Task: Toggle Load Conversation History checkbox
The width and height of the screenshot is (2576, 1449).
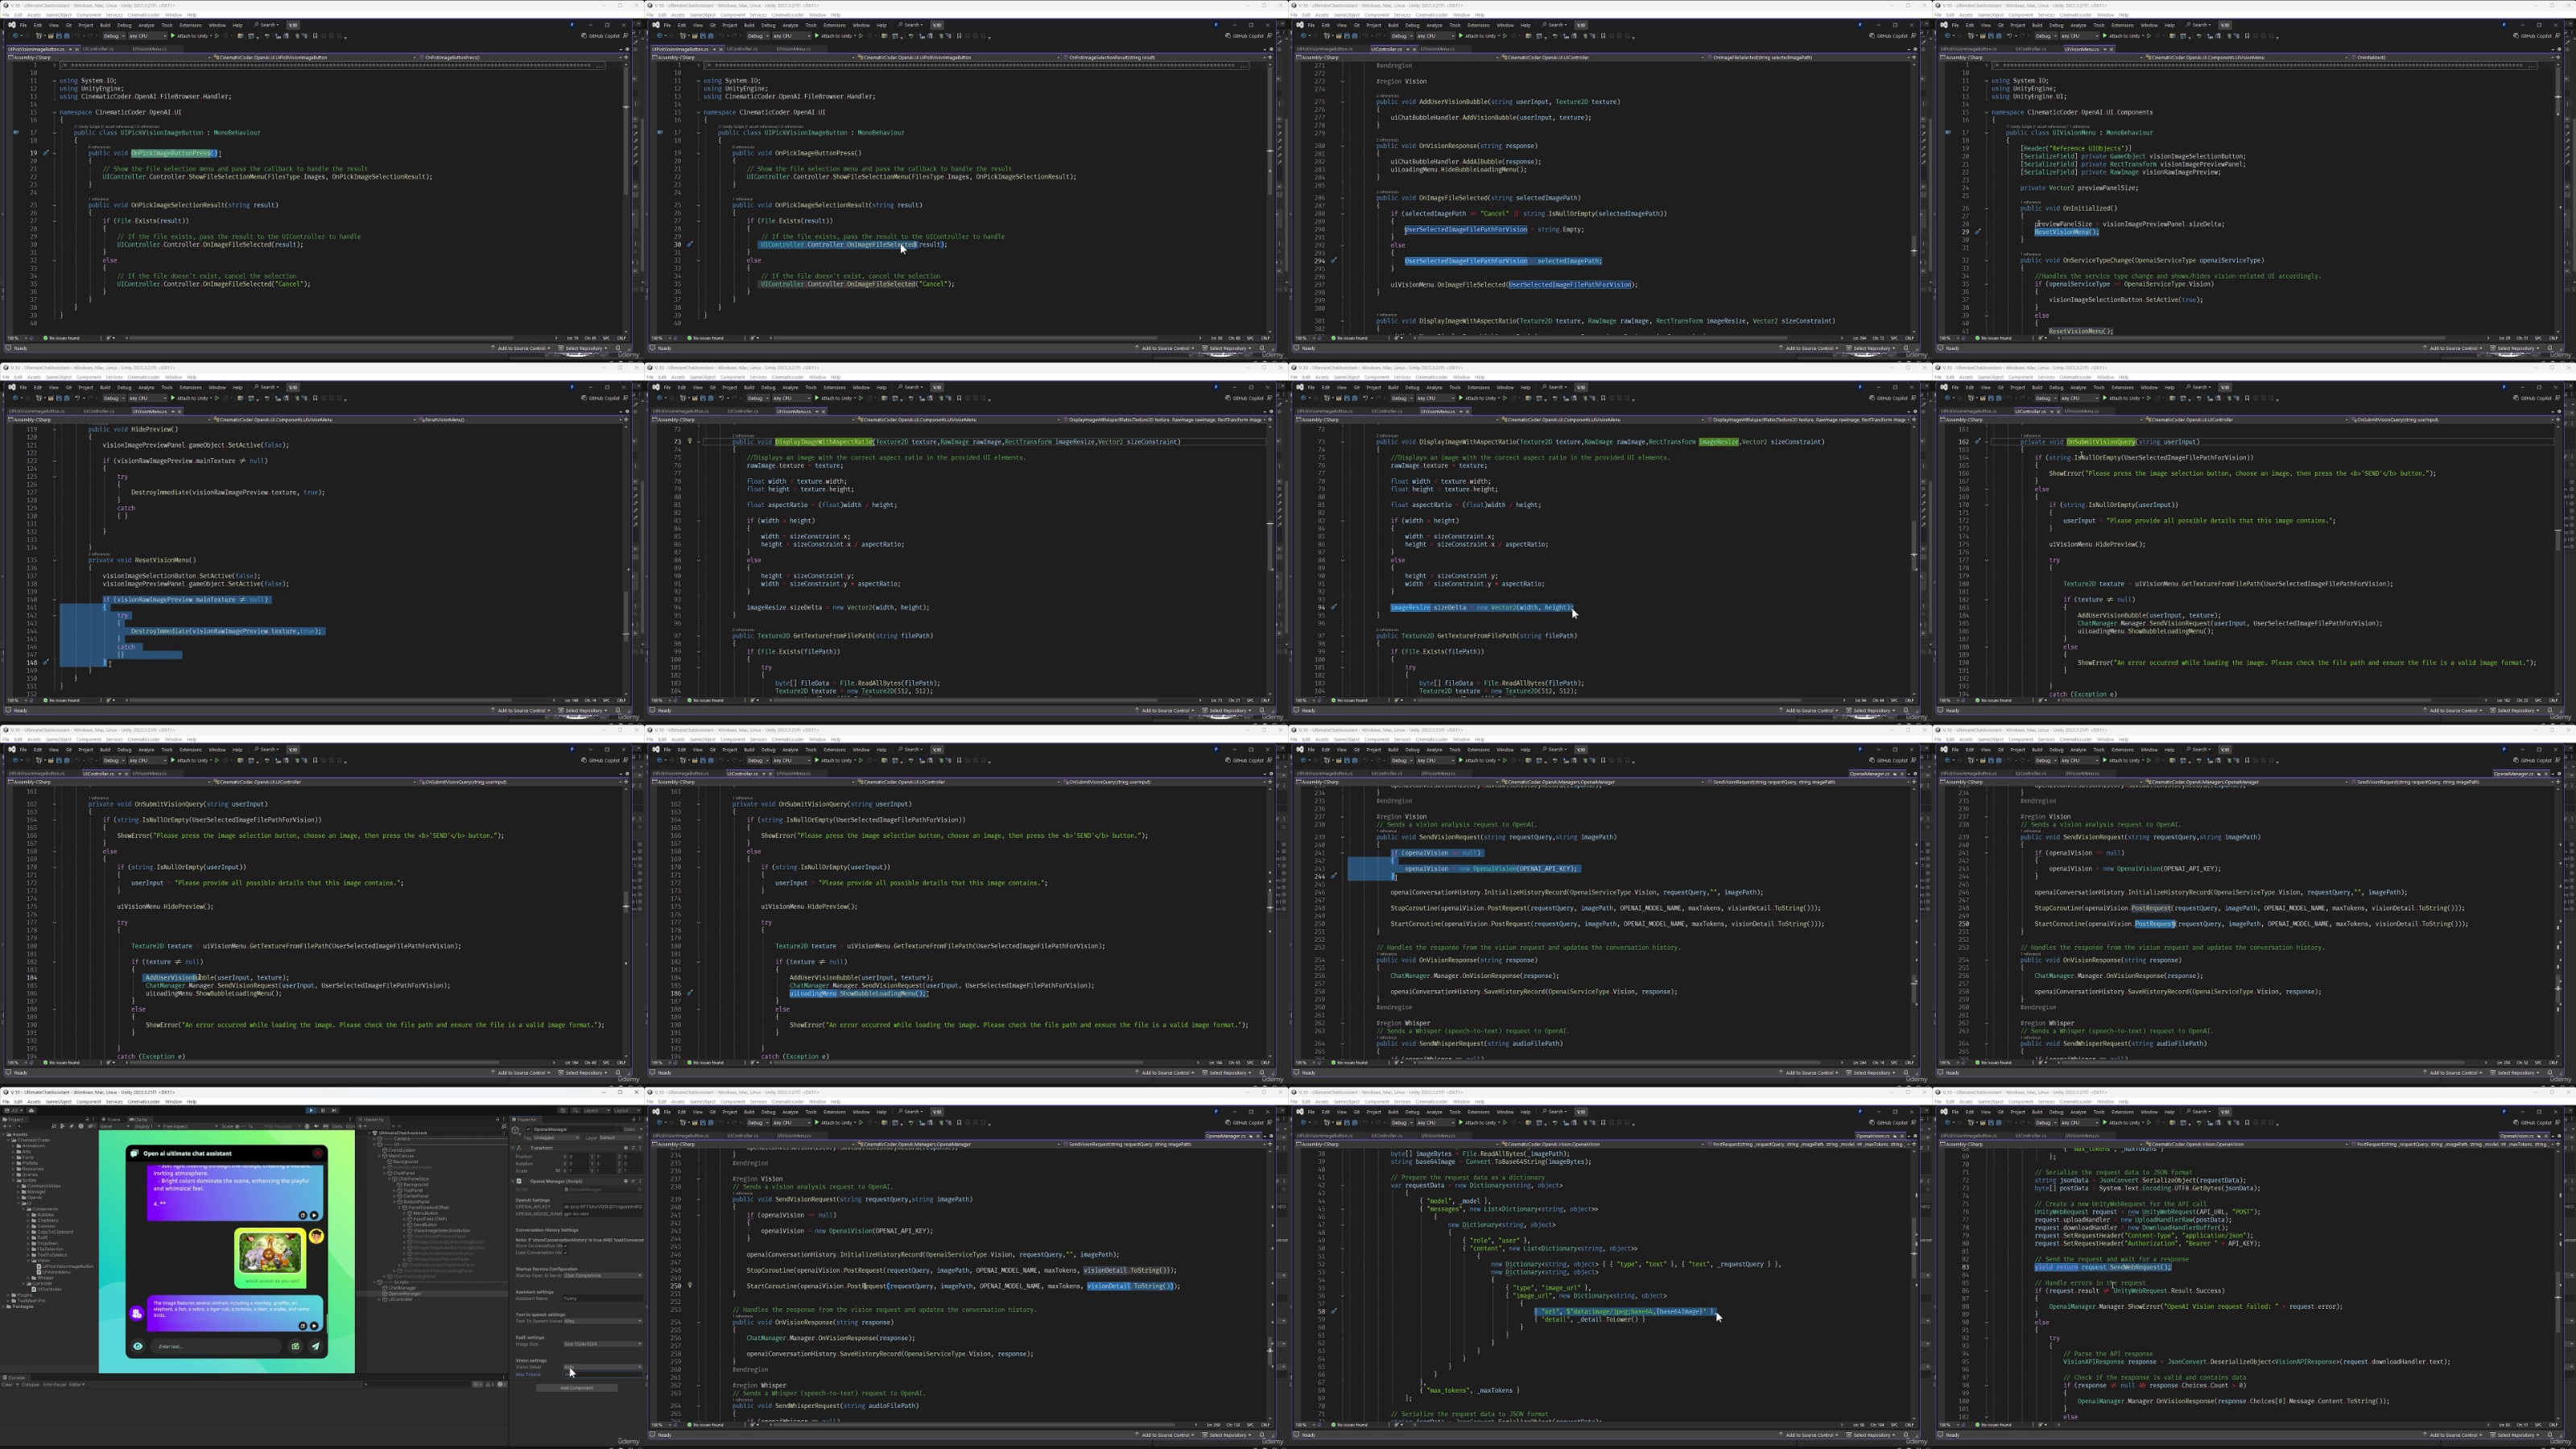Action: (566, 1253)
